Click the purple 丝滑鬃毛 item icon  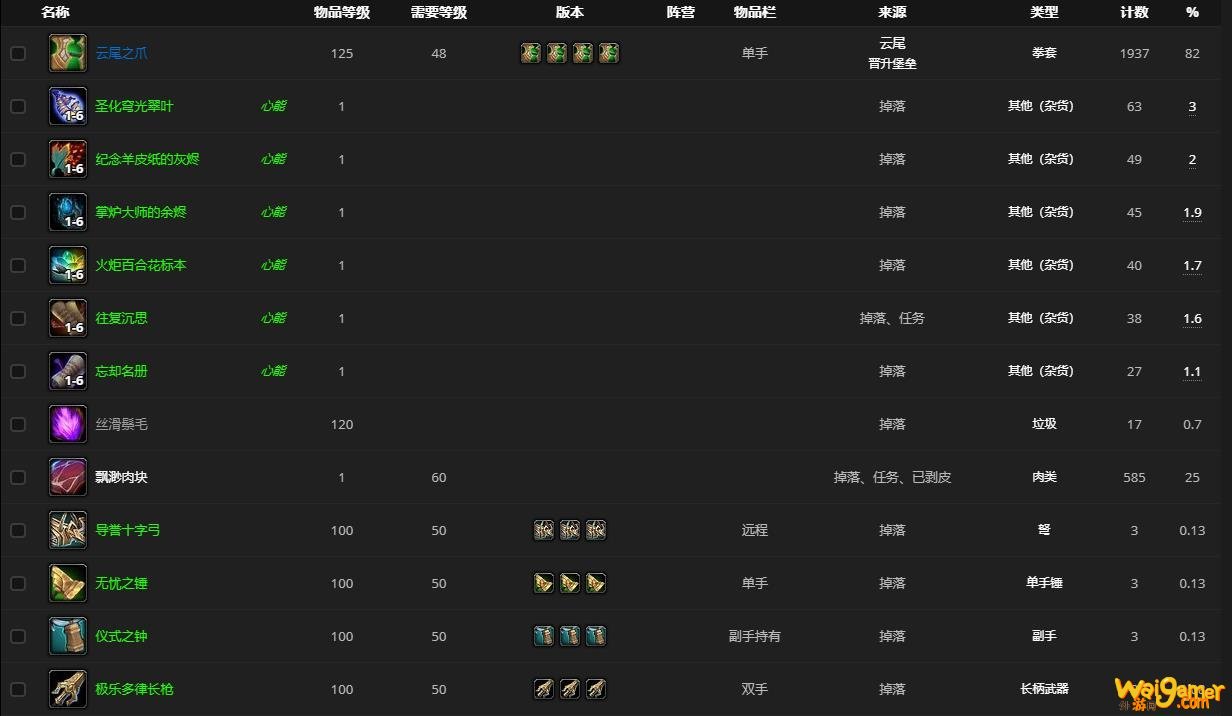(x=68, y=424)
